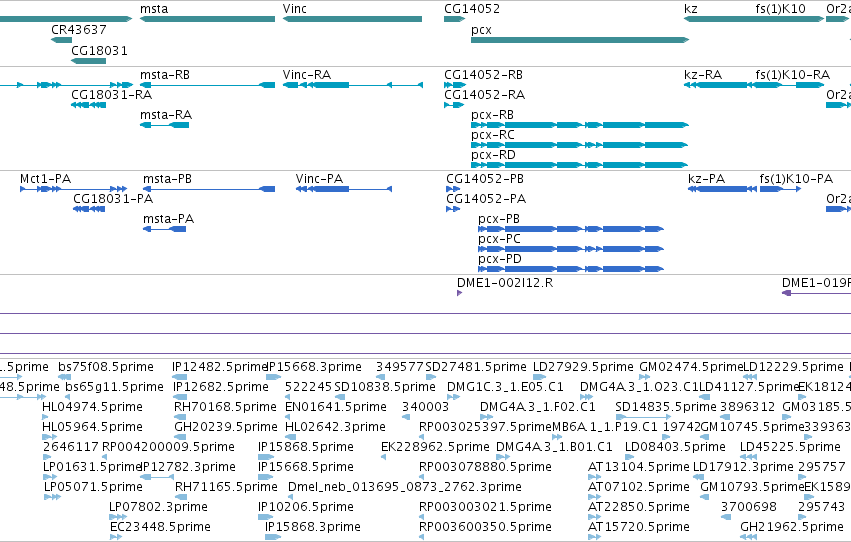Click the fs(1)K10-RA transcript glyph

[790, 85]
